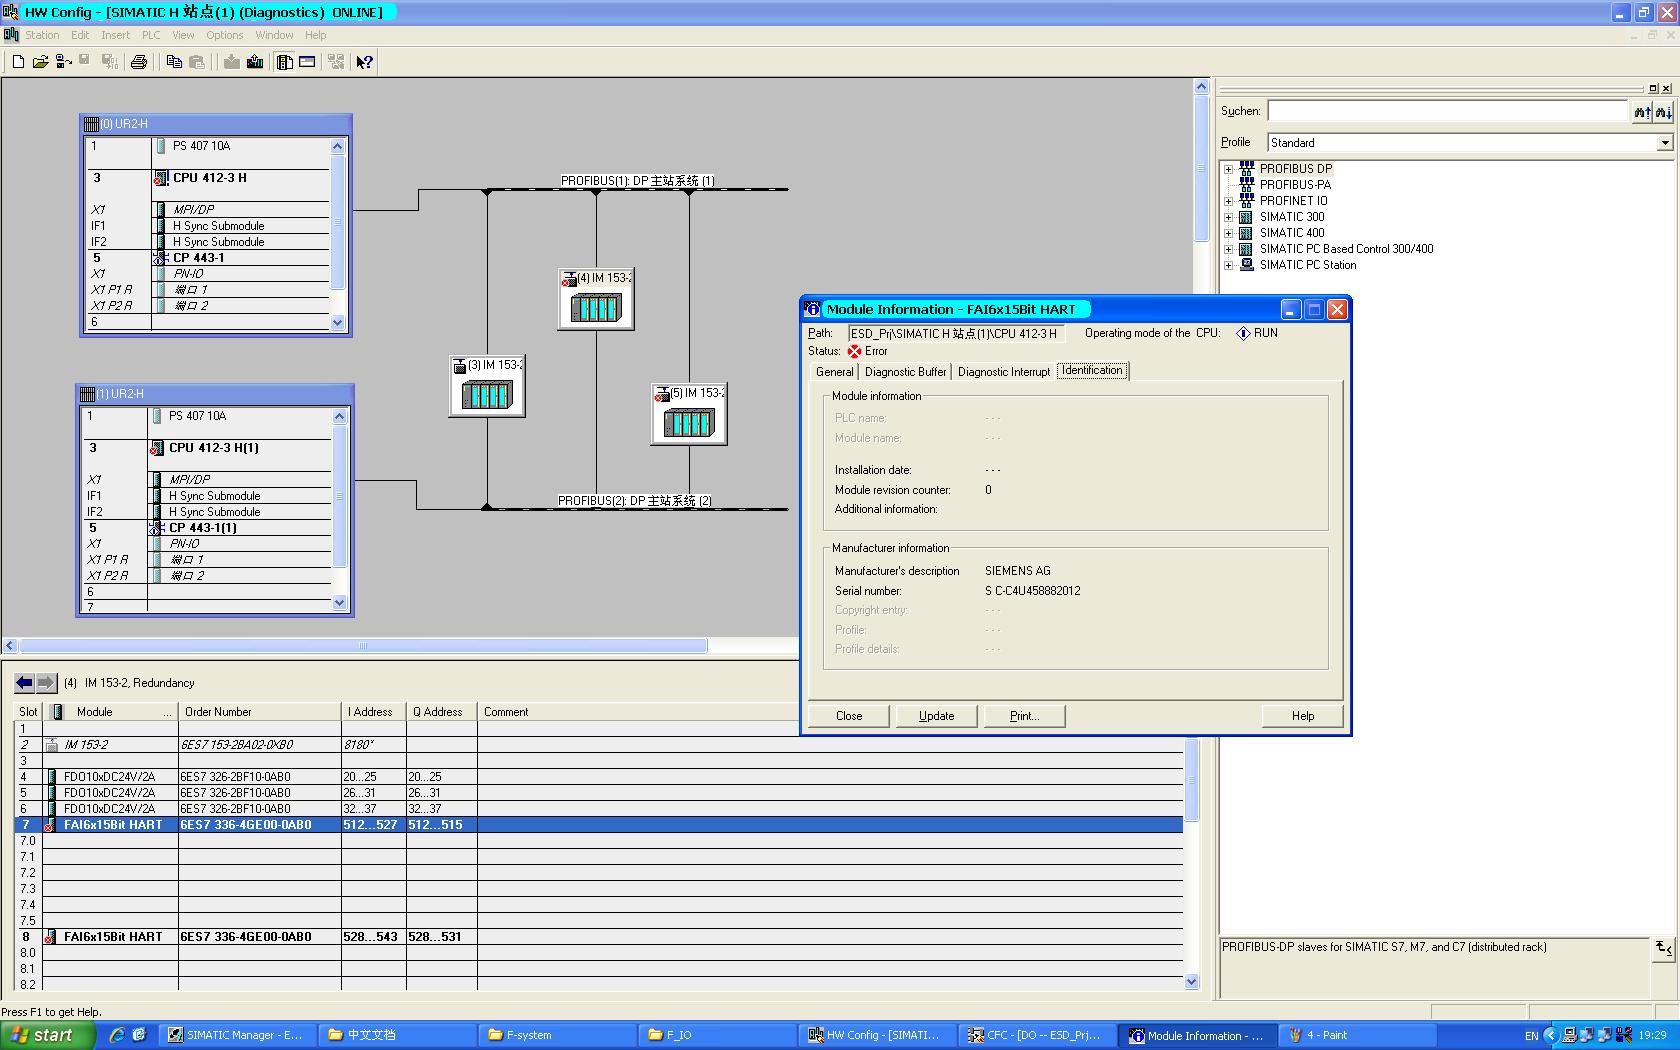Click the search downward binoculars icon
This screenshot has height=1050, width=1680.
[1663, 112]
